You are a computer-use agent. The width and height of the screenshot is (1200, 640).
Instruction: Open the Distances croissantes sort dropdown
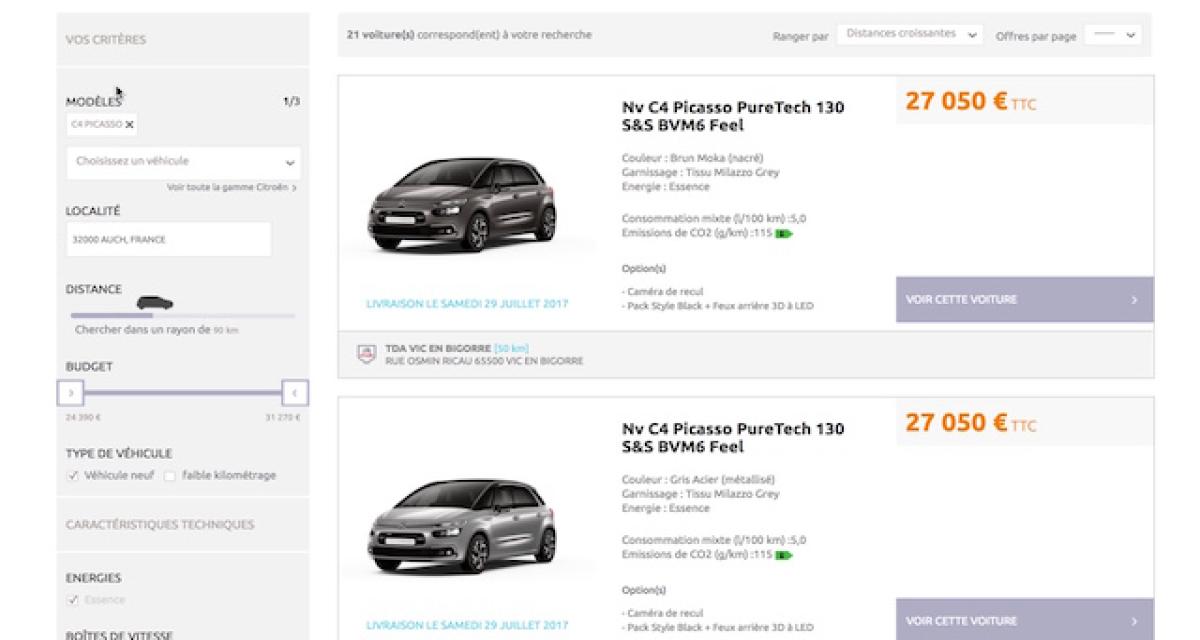click(x=909, y=34)
